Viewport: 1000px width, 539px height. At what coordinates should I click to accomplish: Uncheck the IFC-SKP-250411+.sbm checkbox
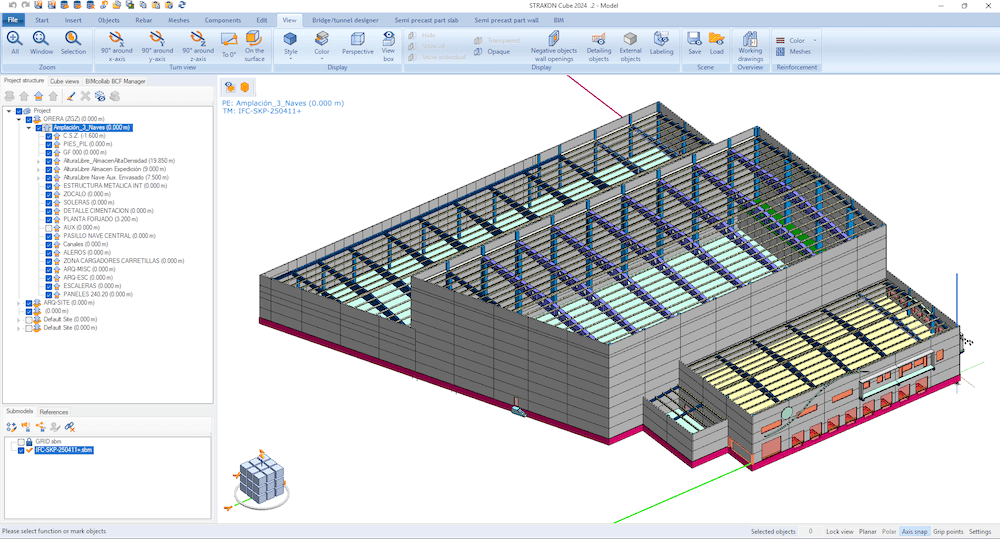point(21,450)
